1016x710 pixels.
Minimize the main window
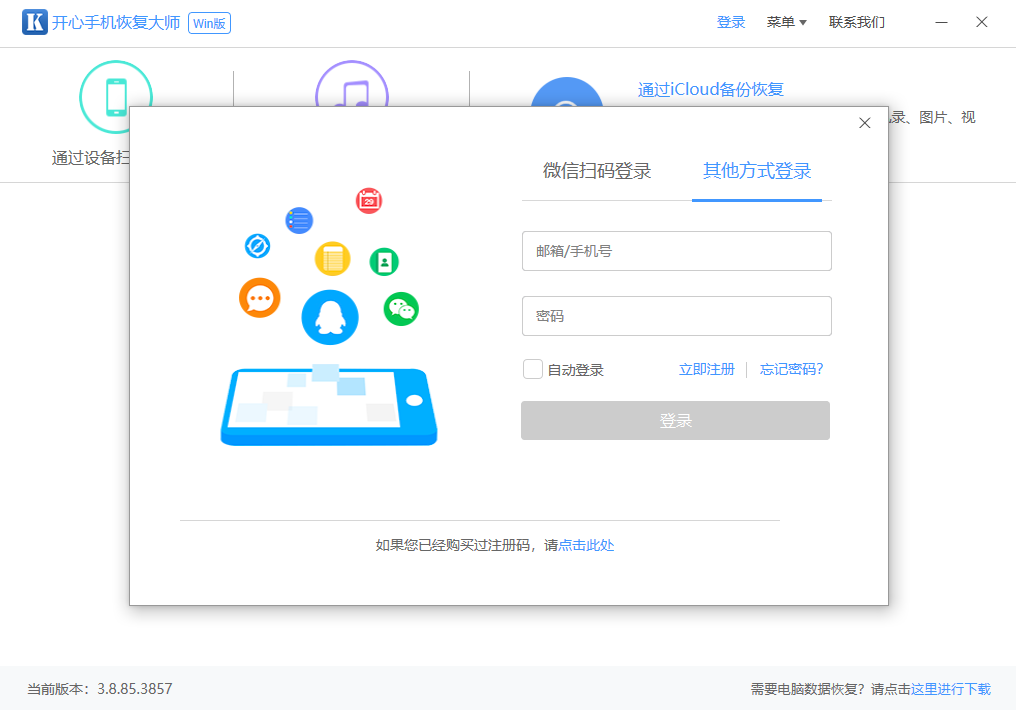coord(941,22)
